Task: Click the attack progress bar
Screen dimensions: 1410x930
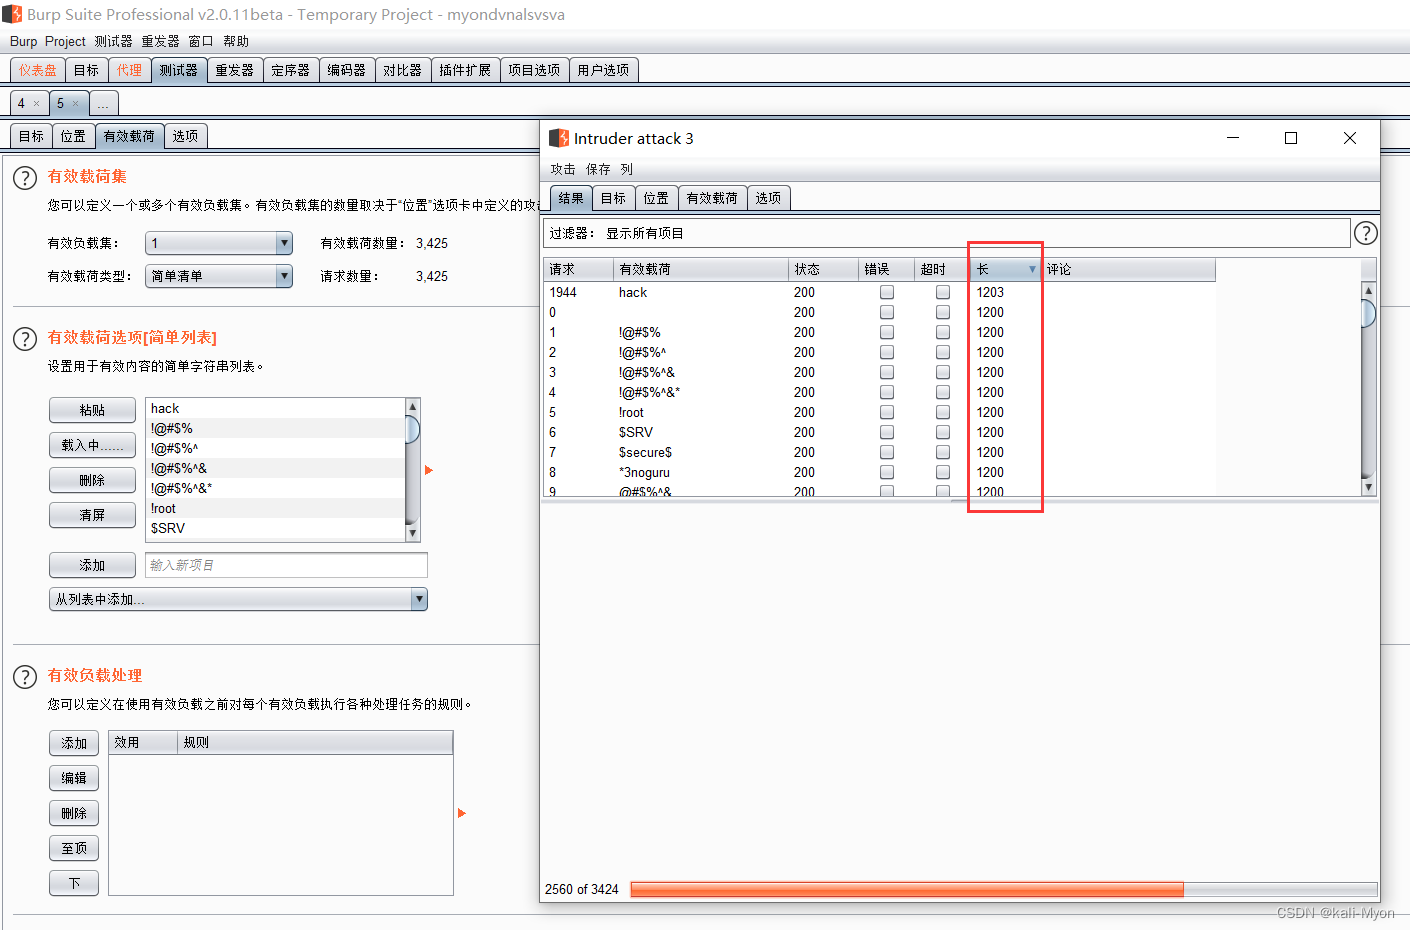Action: 1004,889
